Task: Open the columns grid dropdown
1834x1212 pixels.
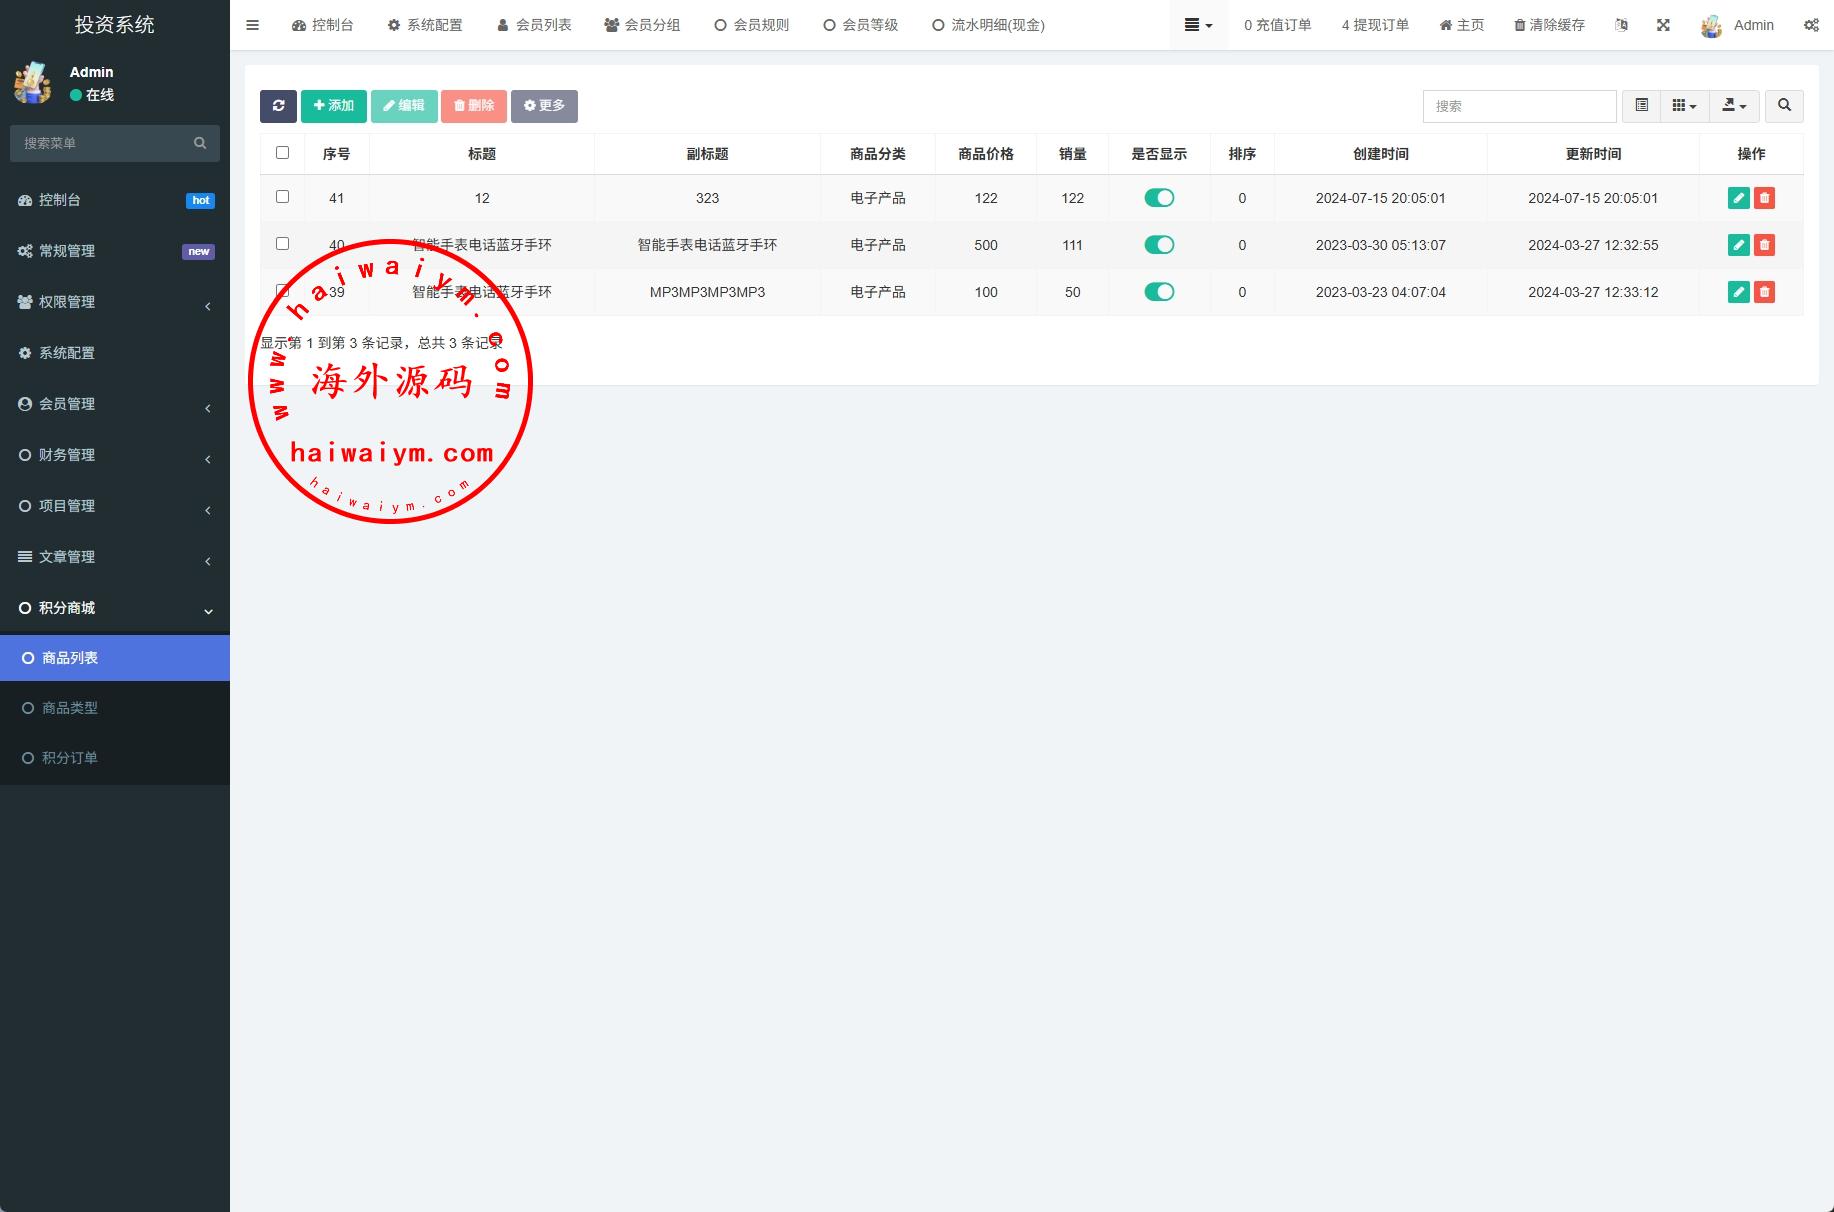Action: 1684,106
